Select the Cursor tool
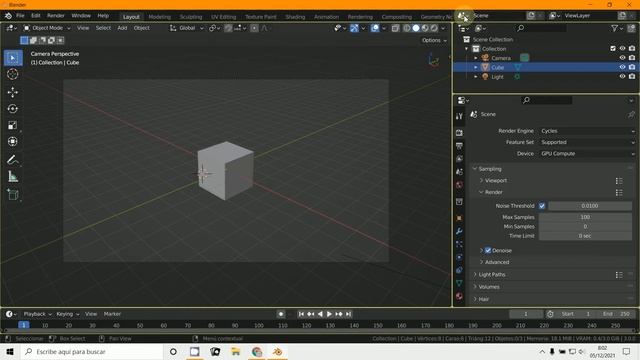This screenshot has width=640, height=360. [x=13, y=74]
